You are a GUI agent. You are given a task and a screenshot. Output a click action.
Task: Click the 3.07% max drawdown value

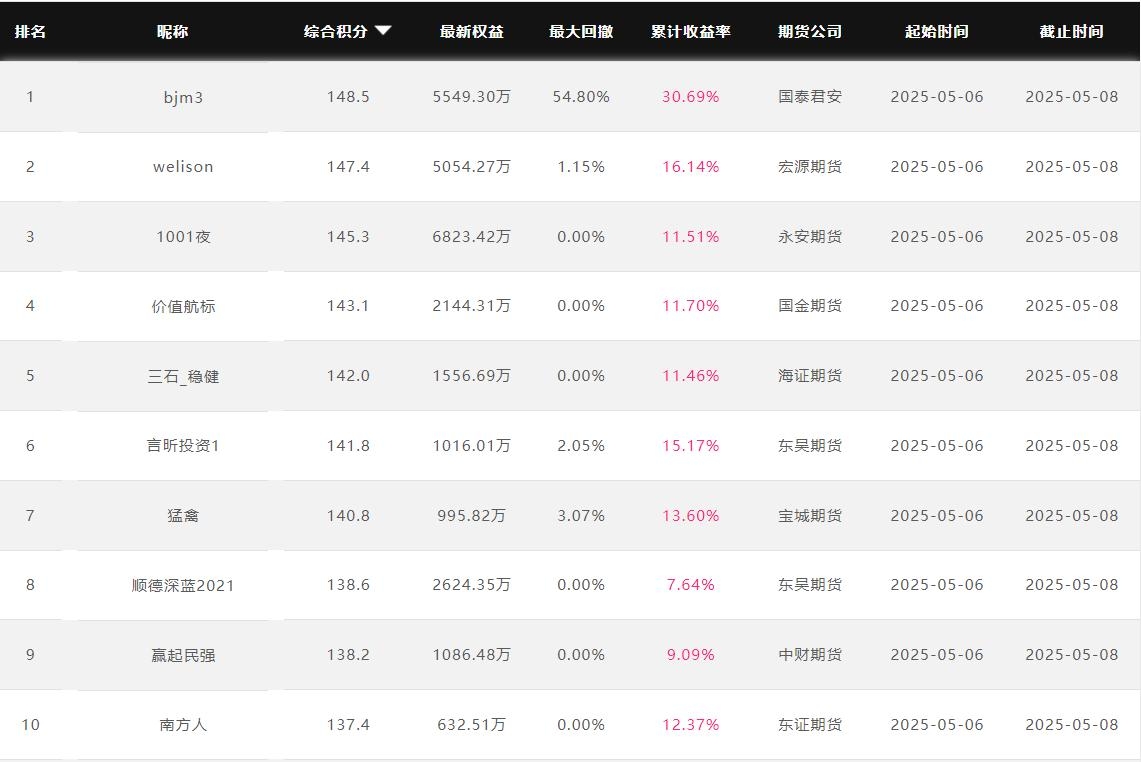[581, 515]
